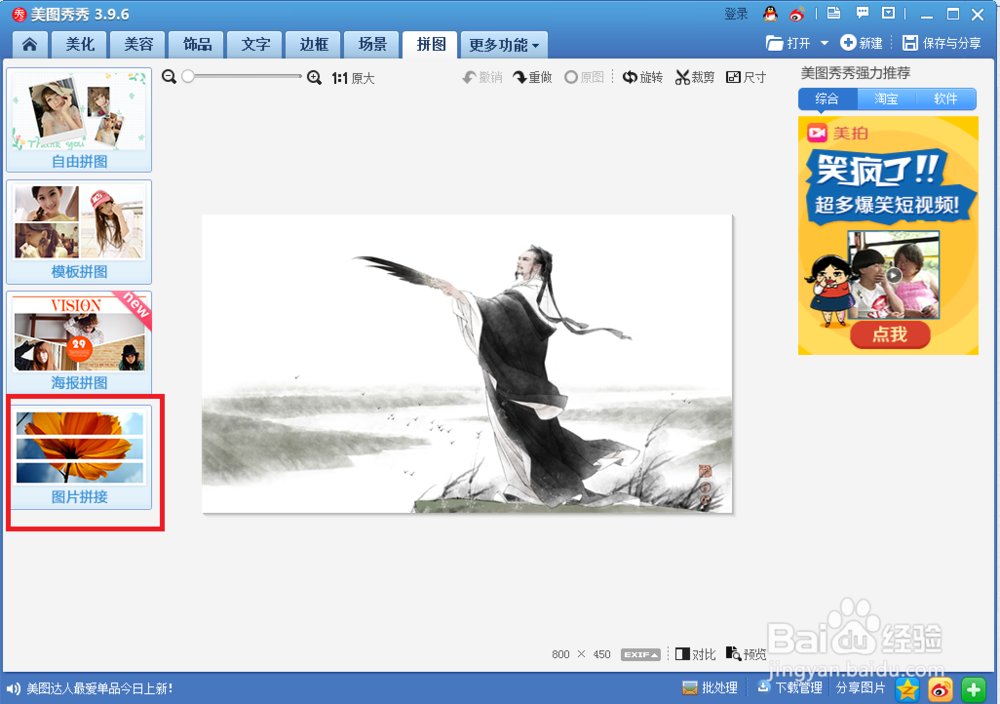This screenshot has height=704, width=1000.
Task: Go to the home tab icon
Action: click(x=30, y=45)
